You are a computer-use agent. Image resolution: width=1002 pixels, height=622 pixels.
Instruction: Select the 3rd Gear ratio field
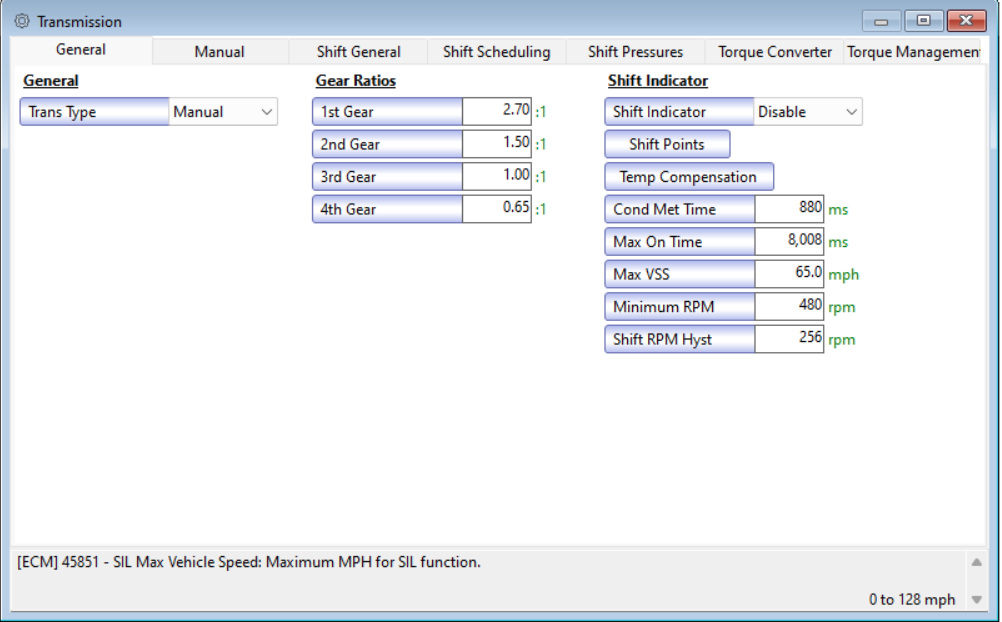coord(497,177)
